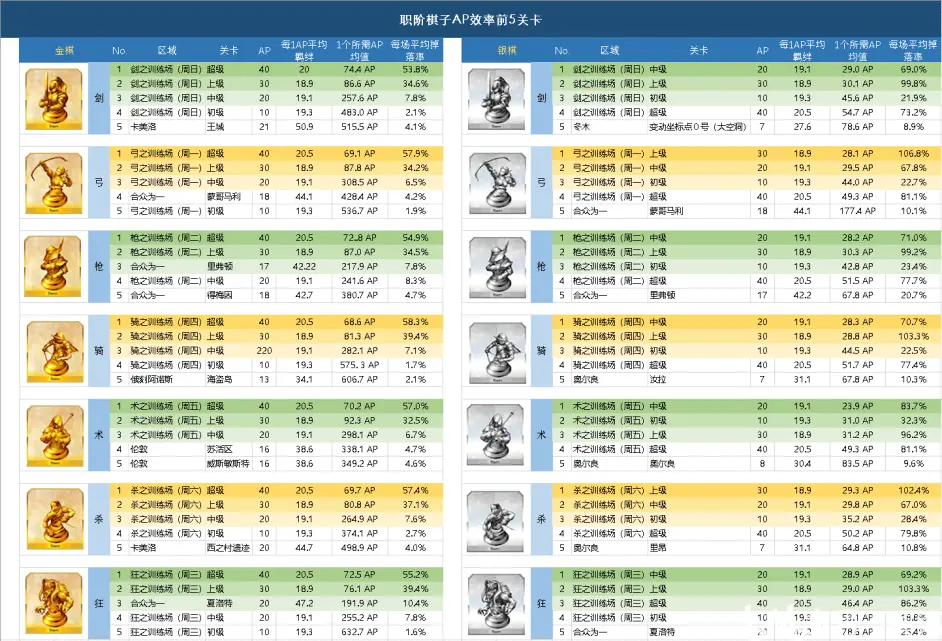Click the gold Berserker chess piece icon
Viewport: 942px width, 641px height.
54,603
